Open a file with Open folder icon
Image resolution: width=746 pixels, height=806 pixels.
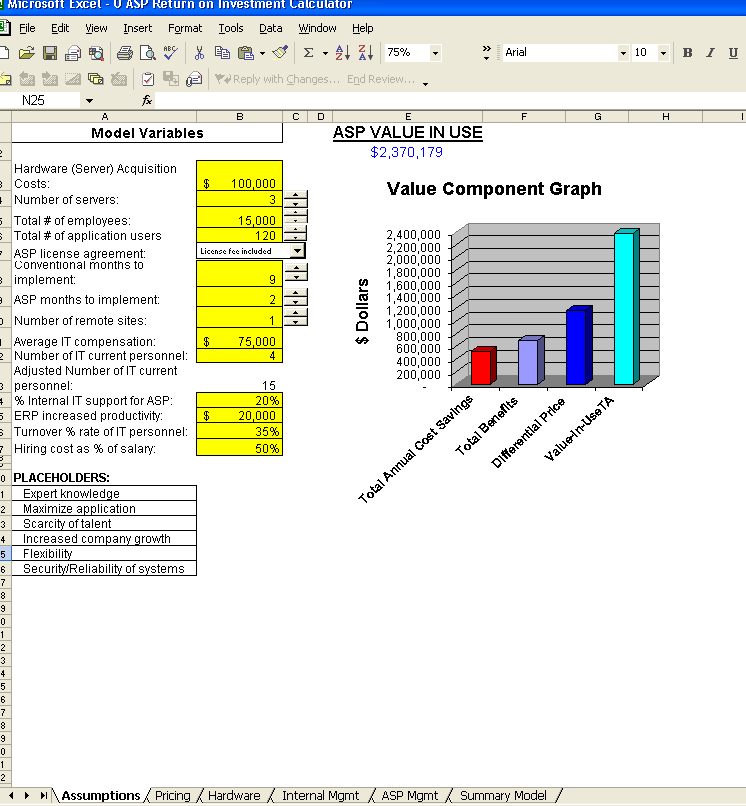tap(27, 52)
